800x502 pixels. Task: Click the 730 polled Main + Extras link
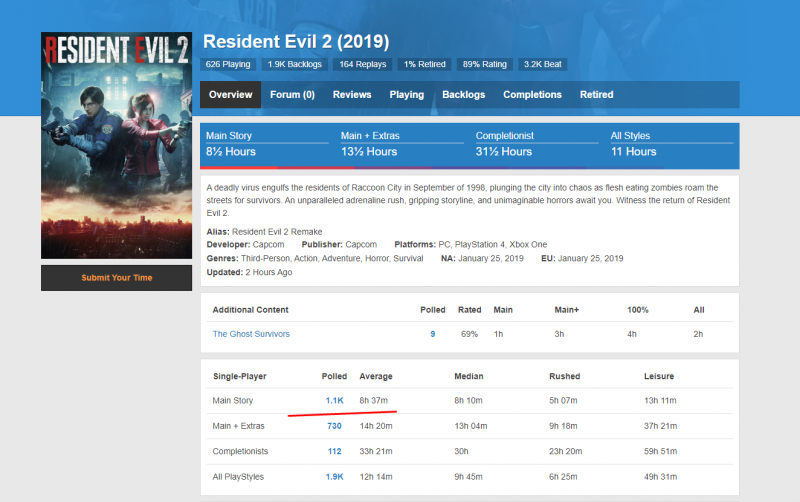click(x=334, y=426)
